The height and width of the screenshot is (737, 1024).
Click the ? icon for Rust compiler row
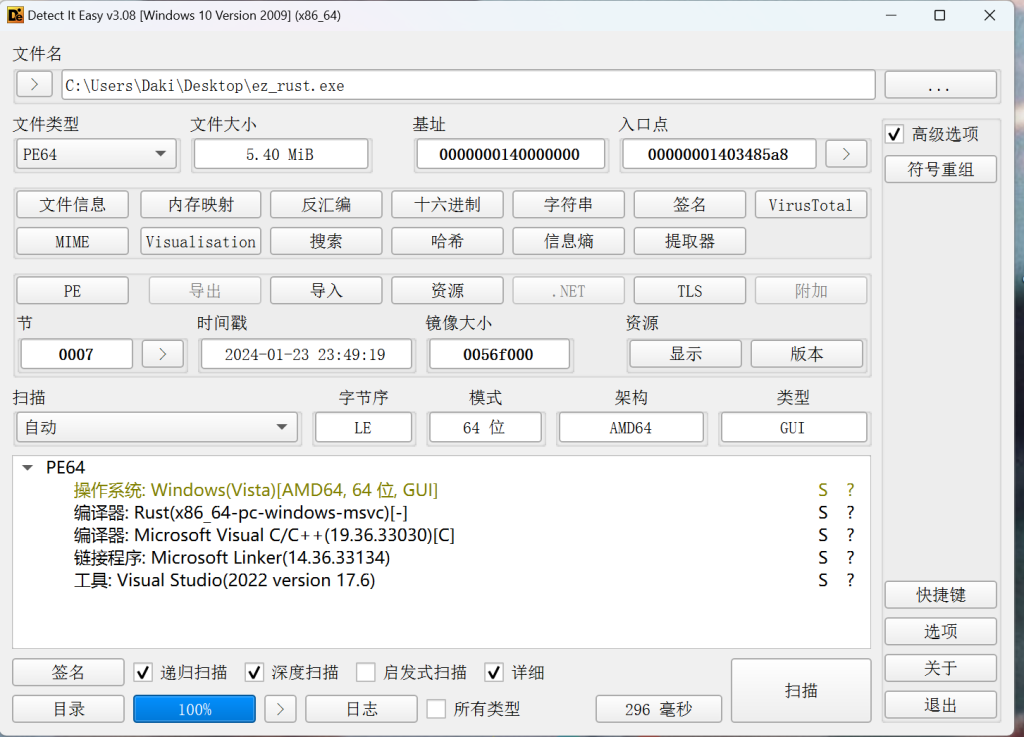[850, 513]
